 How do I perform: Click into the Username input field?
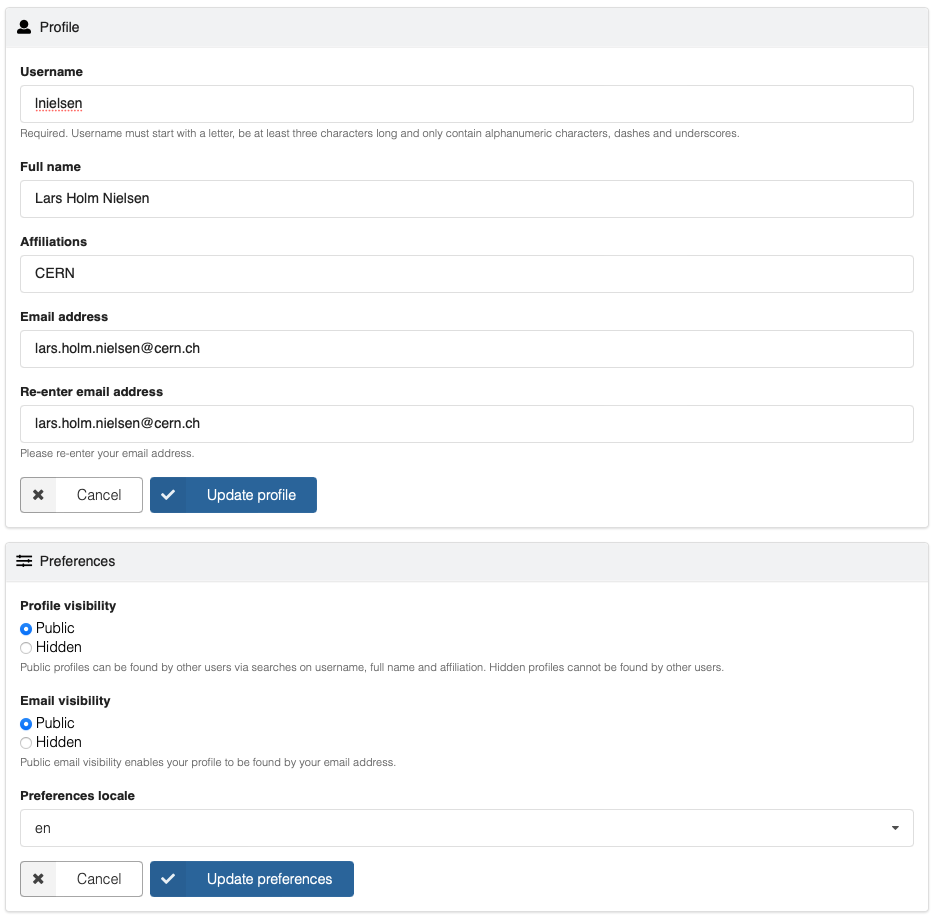(x=466, y=104)
